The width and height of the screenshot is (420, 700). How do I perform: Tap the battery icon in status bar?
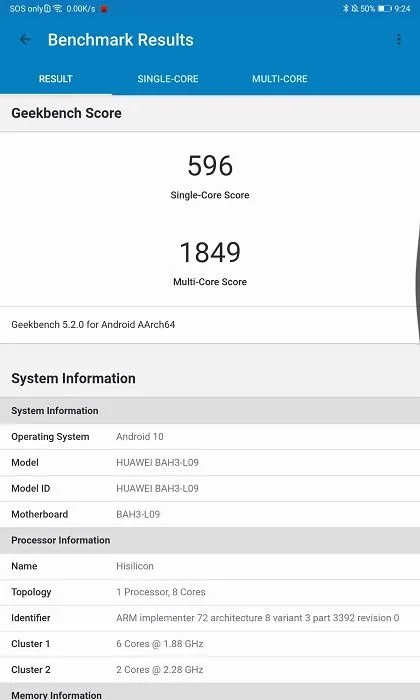pyautogui.click(x=384, y=8)
